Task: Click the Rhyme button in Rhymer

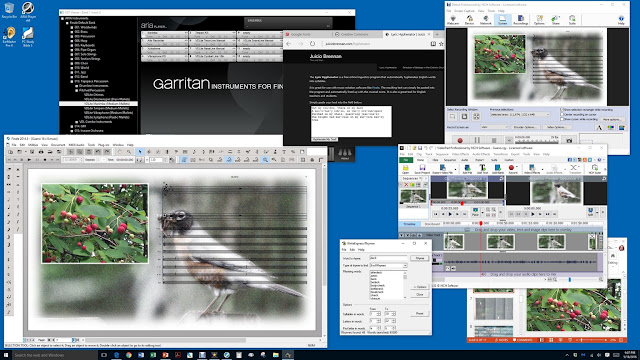Action: pyautogui.click(x=420, y=258)
